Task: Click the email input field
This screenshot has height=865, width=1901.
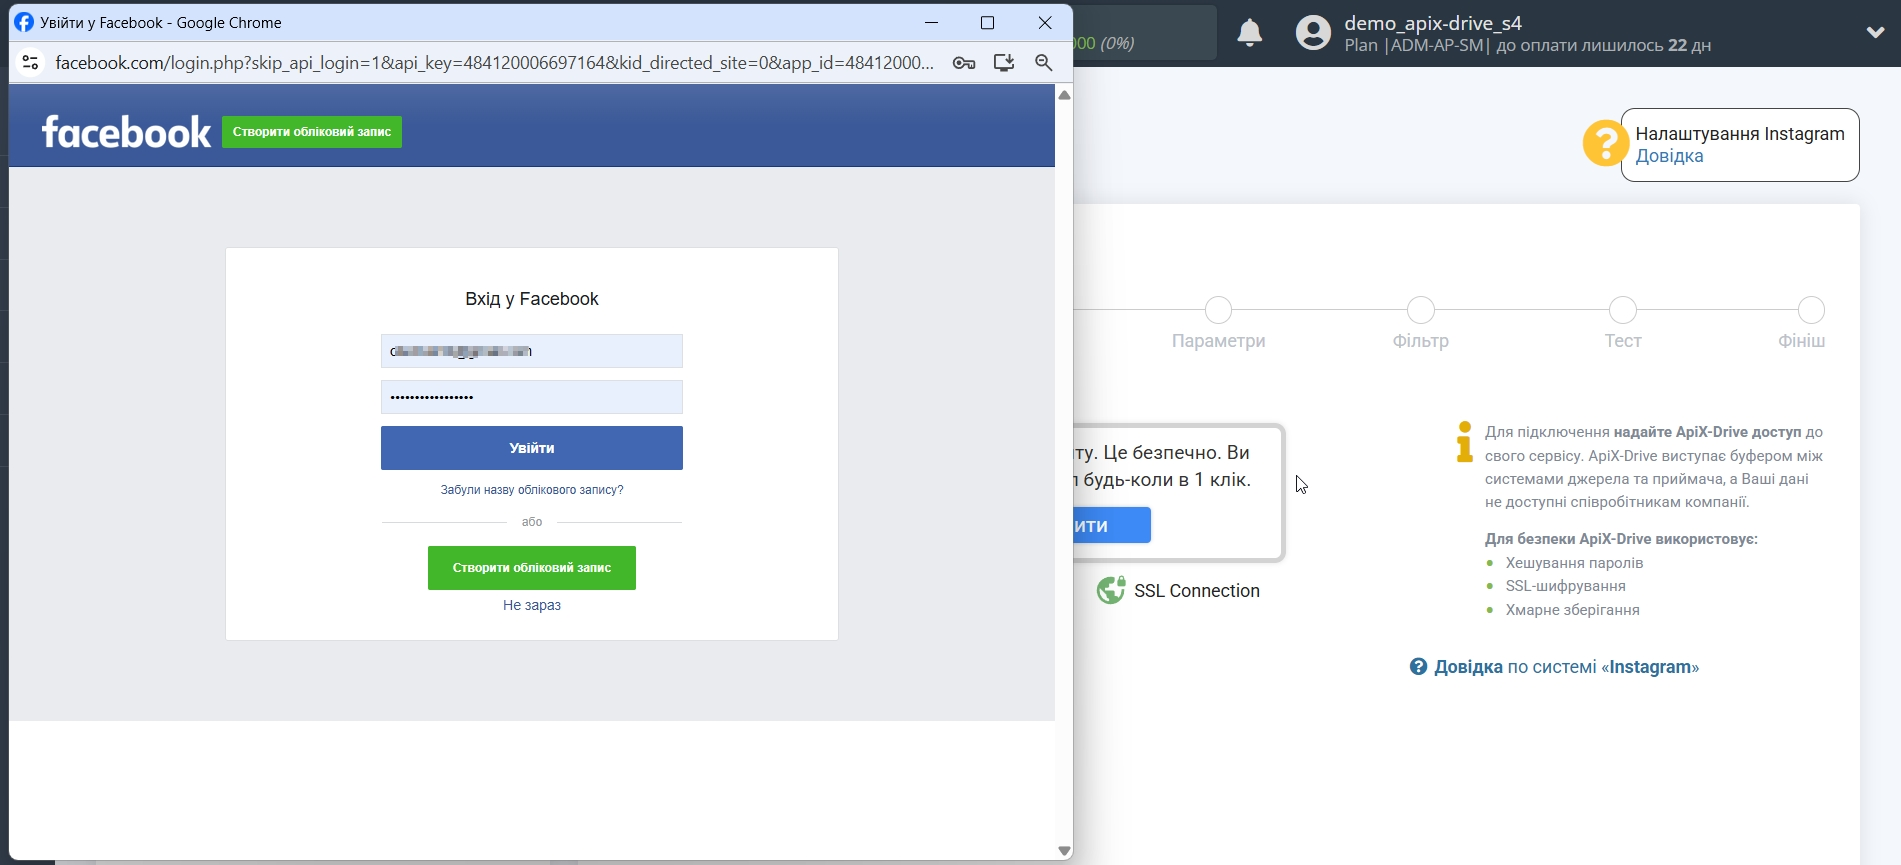Action: click(532, 351)
